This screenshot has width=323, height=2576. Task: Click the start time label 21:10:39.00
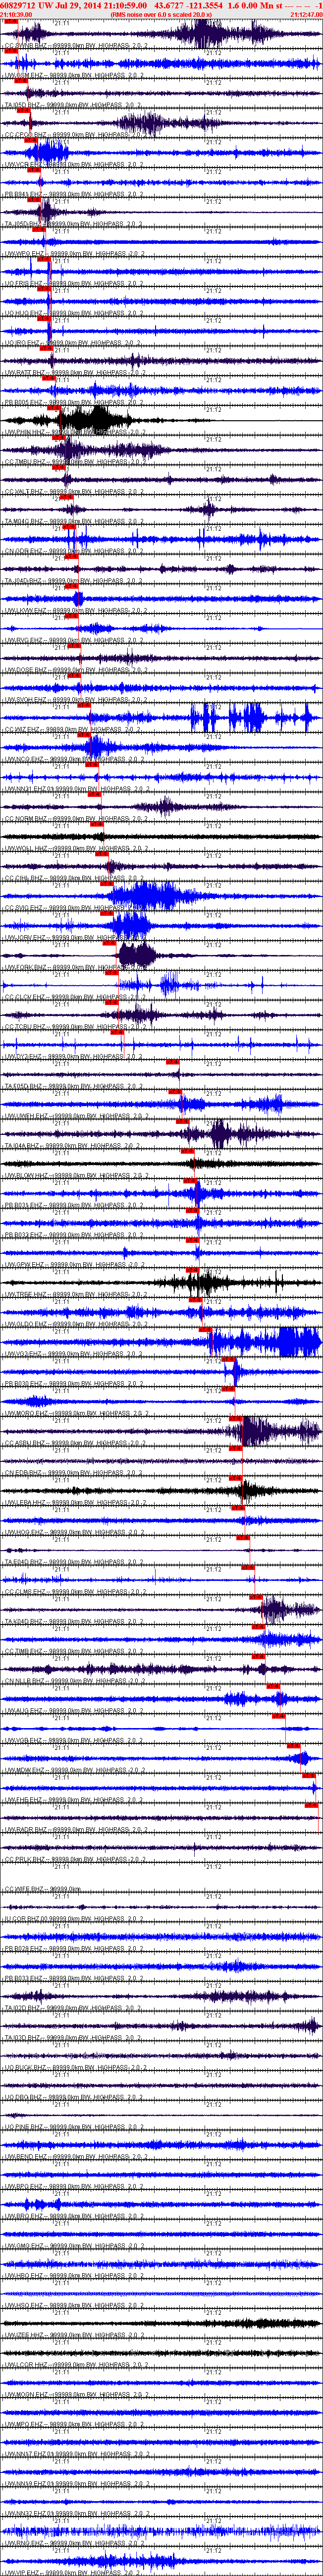click(x=16, y=14)
